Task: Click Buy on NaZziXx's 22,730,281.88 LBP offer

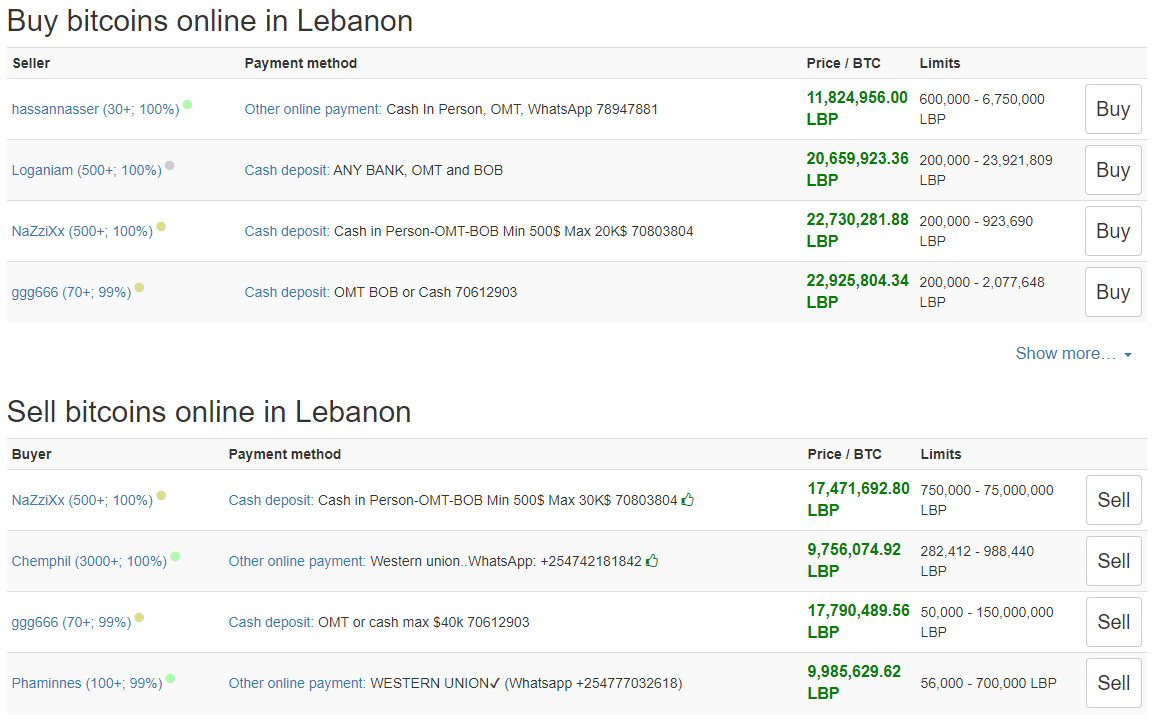Action: (1112, 231)
